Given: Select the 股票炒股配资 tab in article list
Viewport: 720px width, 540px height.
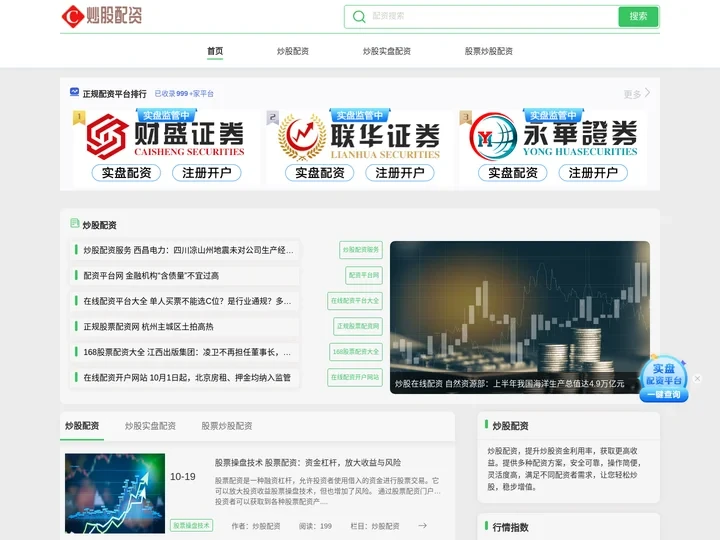Looking at the screenshot, I should pos(227,426).
